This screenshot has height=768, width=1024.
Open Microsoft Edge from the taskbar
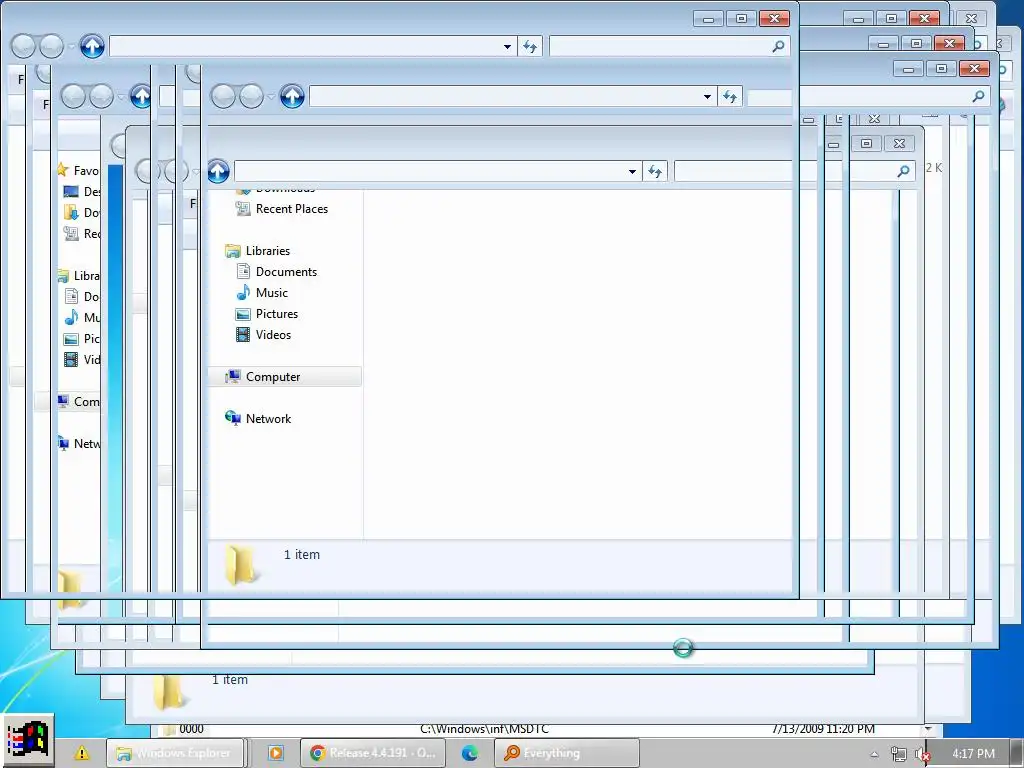(470, 753)
